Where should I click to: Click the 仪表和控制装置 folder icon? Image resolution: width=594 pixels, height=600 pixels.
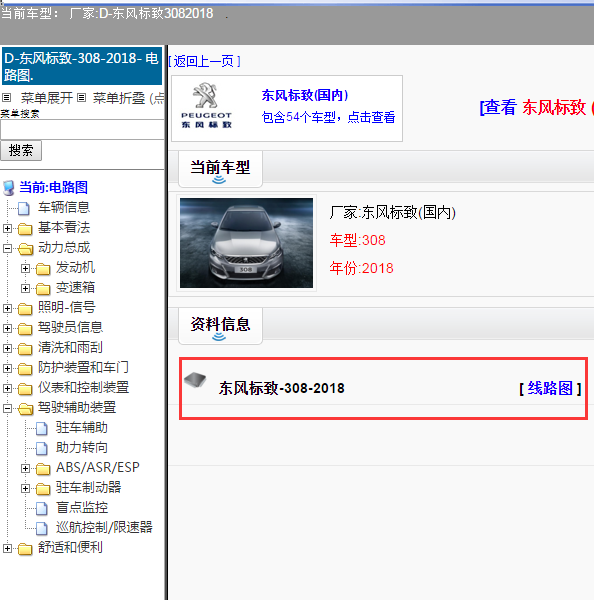(25, 388)
